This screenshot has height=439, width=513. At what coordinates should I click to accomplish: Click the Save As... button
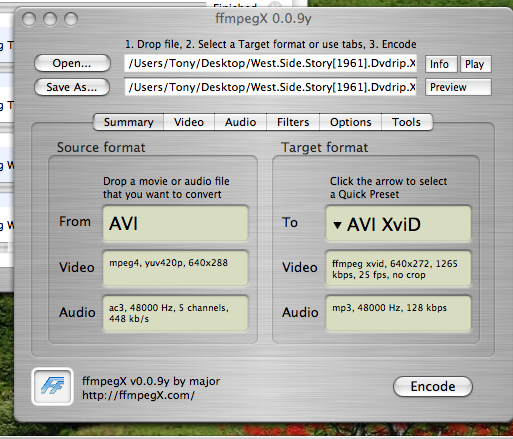[72, 87]
